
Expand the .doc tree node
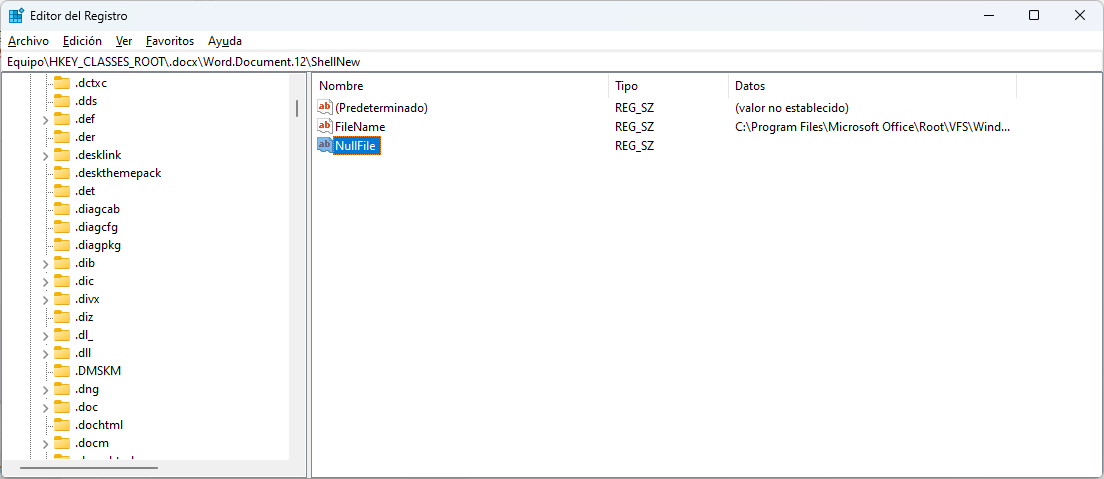45,407
